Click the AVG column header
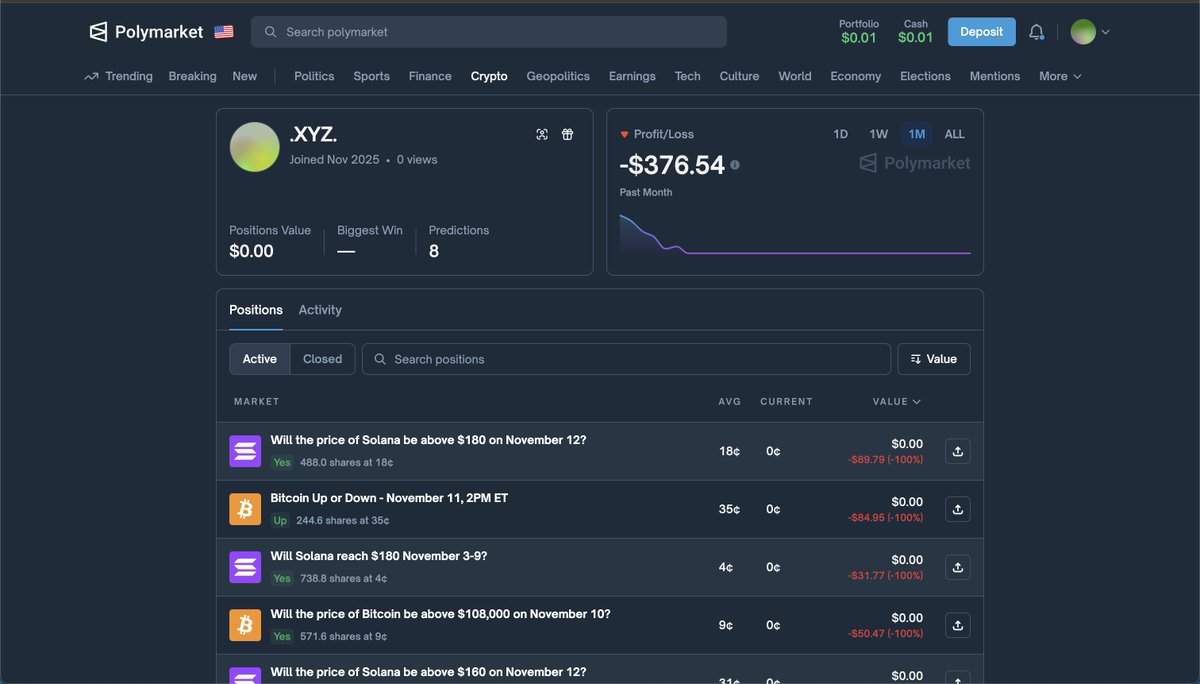 730,401
